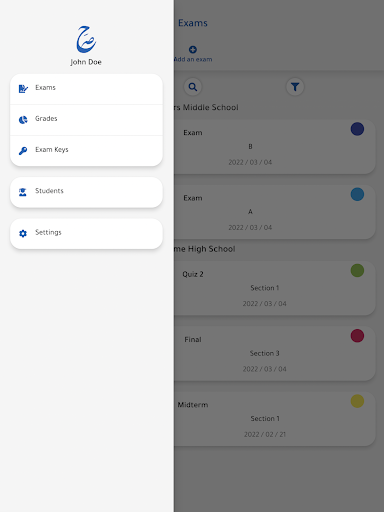This screenshot has height=512, width=384.
Task: Click the Add an exam label
Action: pos(193,59)
